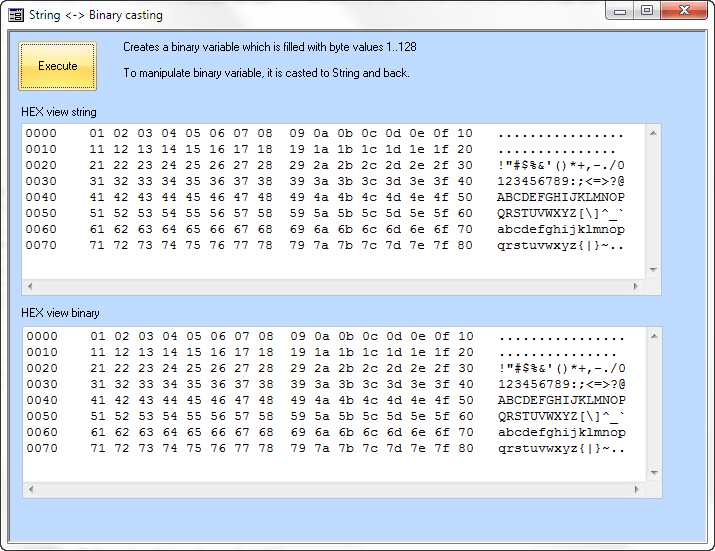Click hex byte 2b in HEX view string
The width and height of the screenshot is (715, 551).
[x=345, y=165]
